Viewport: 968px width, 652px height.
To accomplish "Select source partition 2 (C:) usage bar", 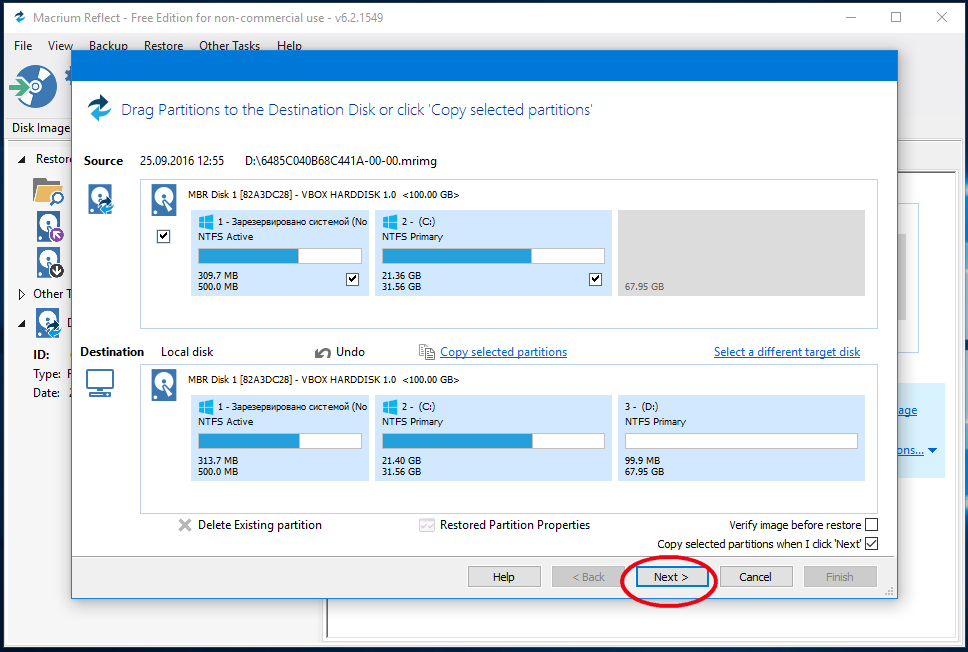I will pos(493,256).
